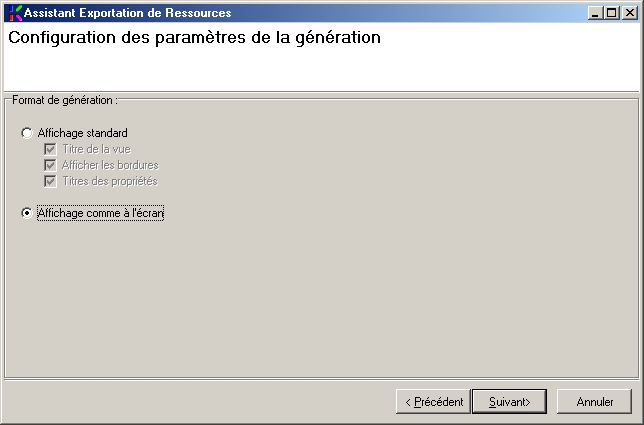Viewport: 644px width, 425px height.
Task: Cancel the wizard with Annuler
Action: [x=594, y=402]
